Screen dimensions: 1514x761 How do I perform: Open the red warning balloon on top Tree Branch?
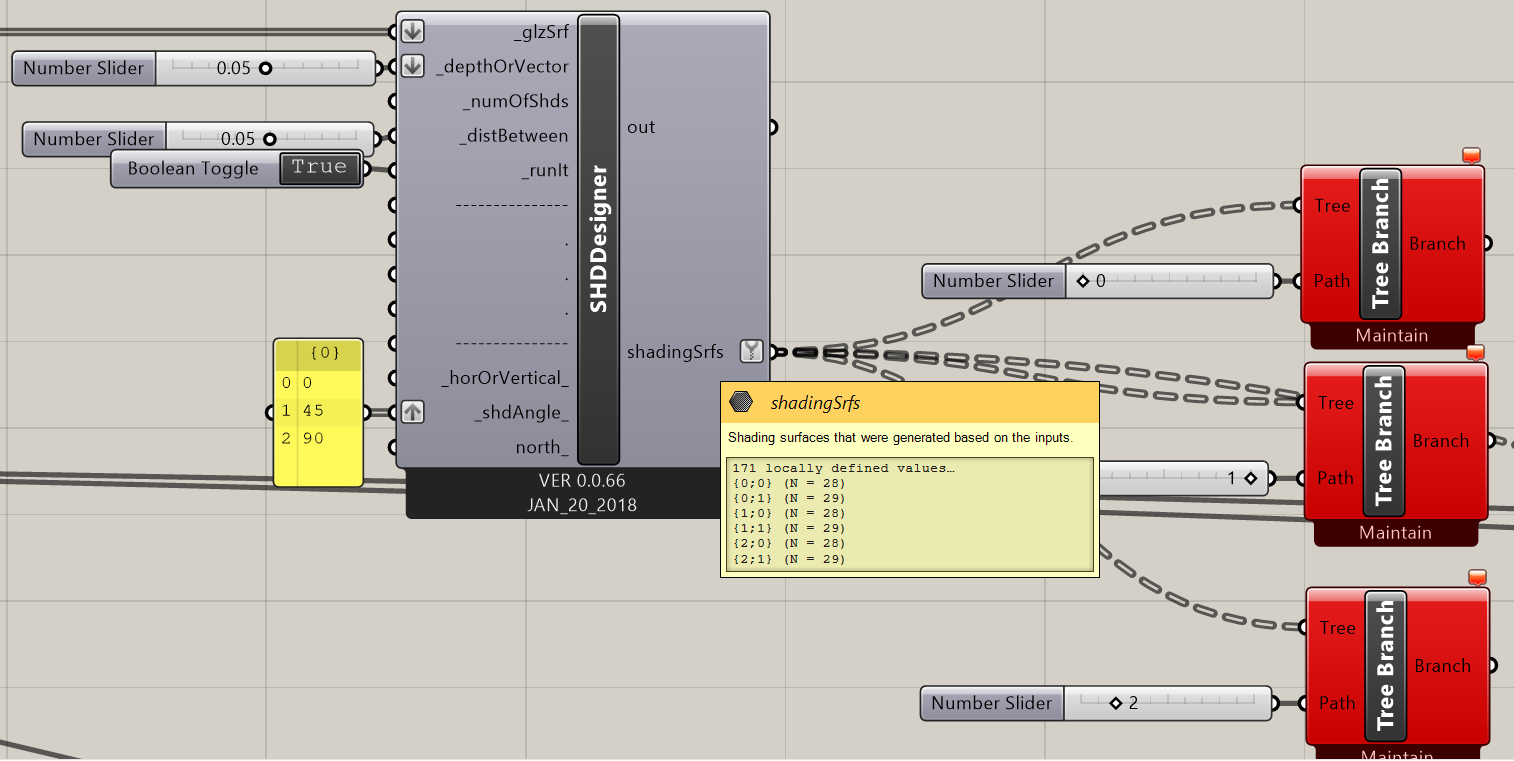point(1471,155)
